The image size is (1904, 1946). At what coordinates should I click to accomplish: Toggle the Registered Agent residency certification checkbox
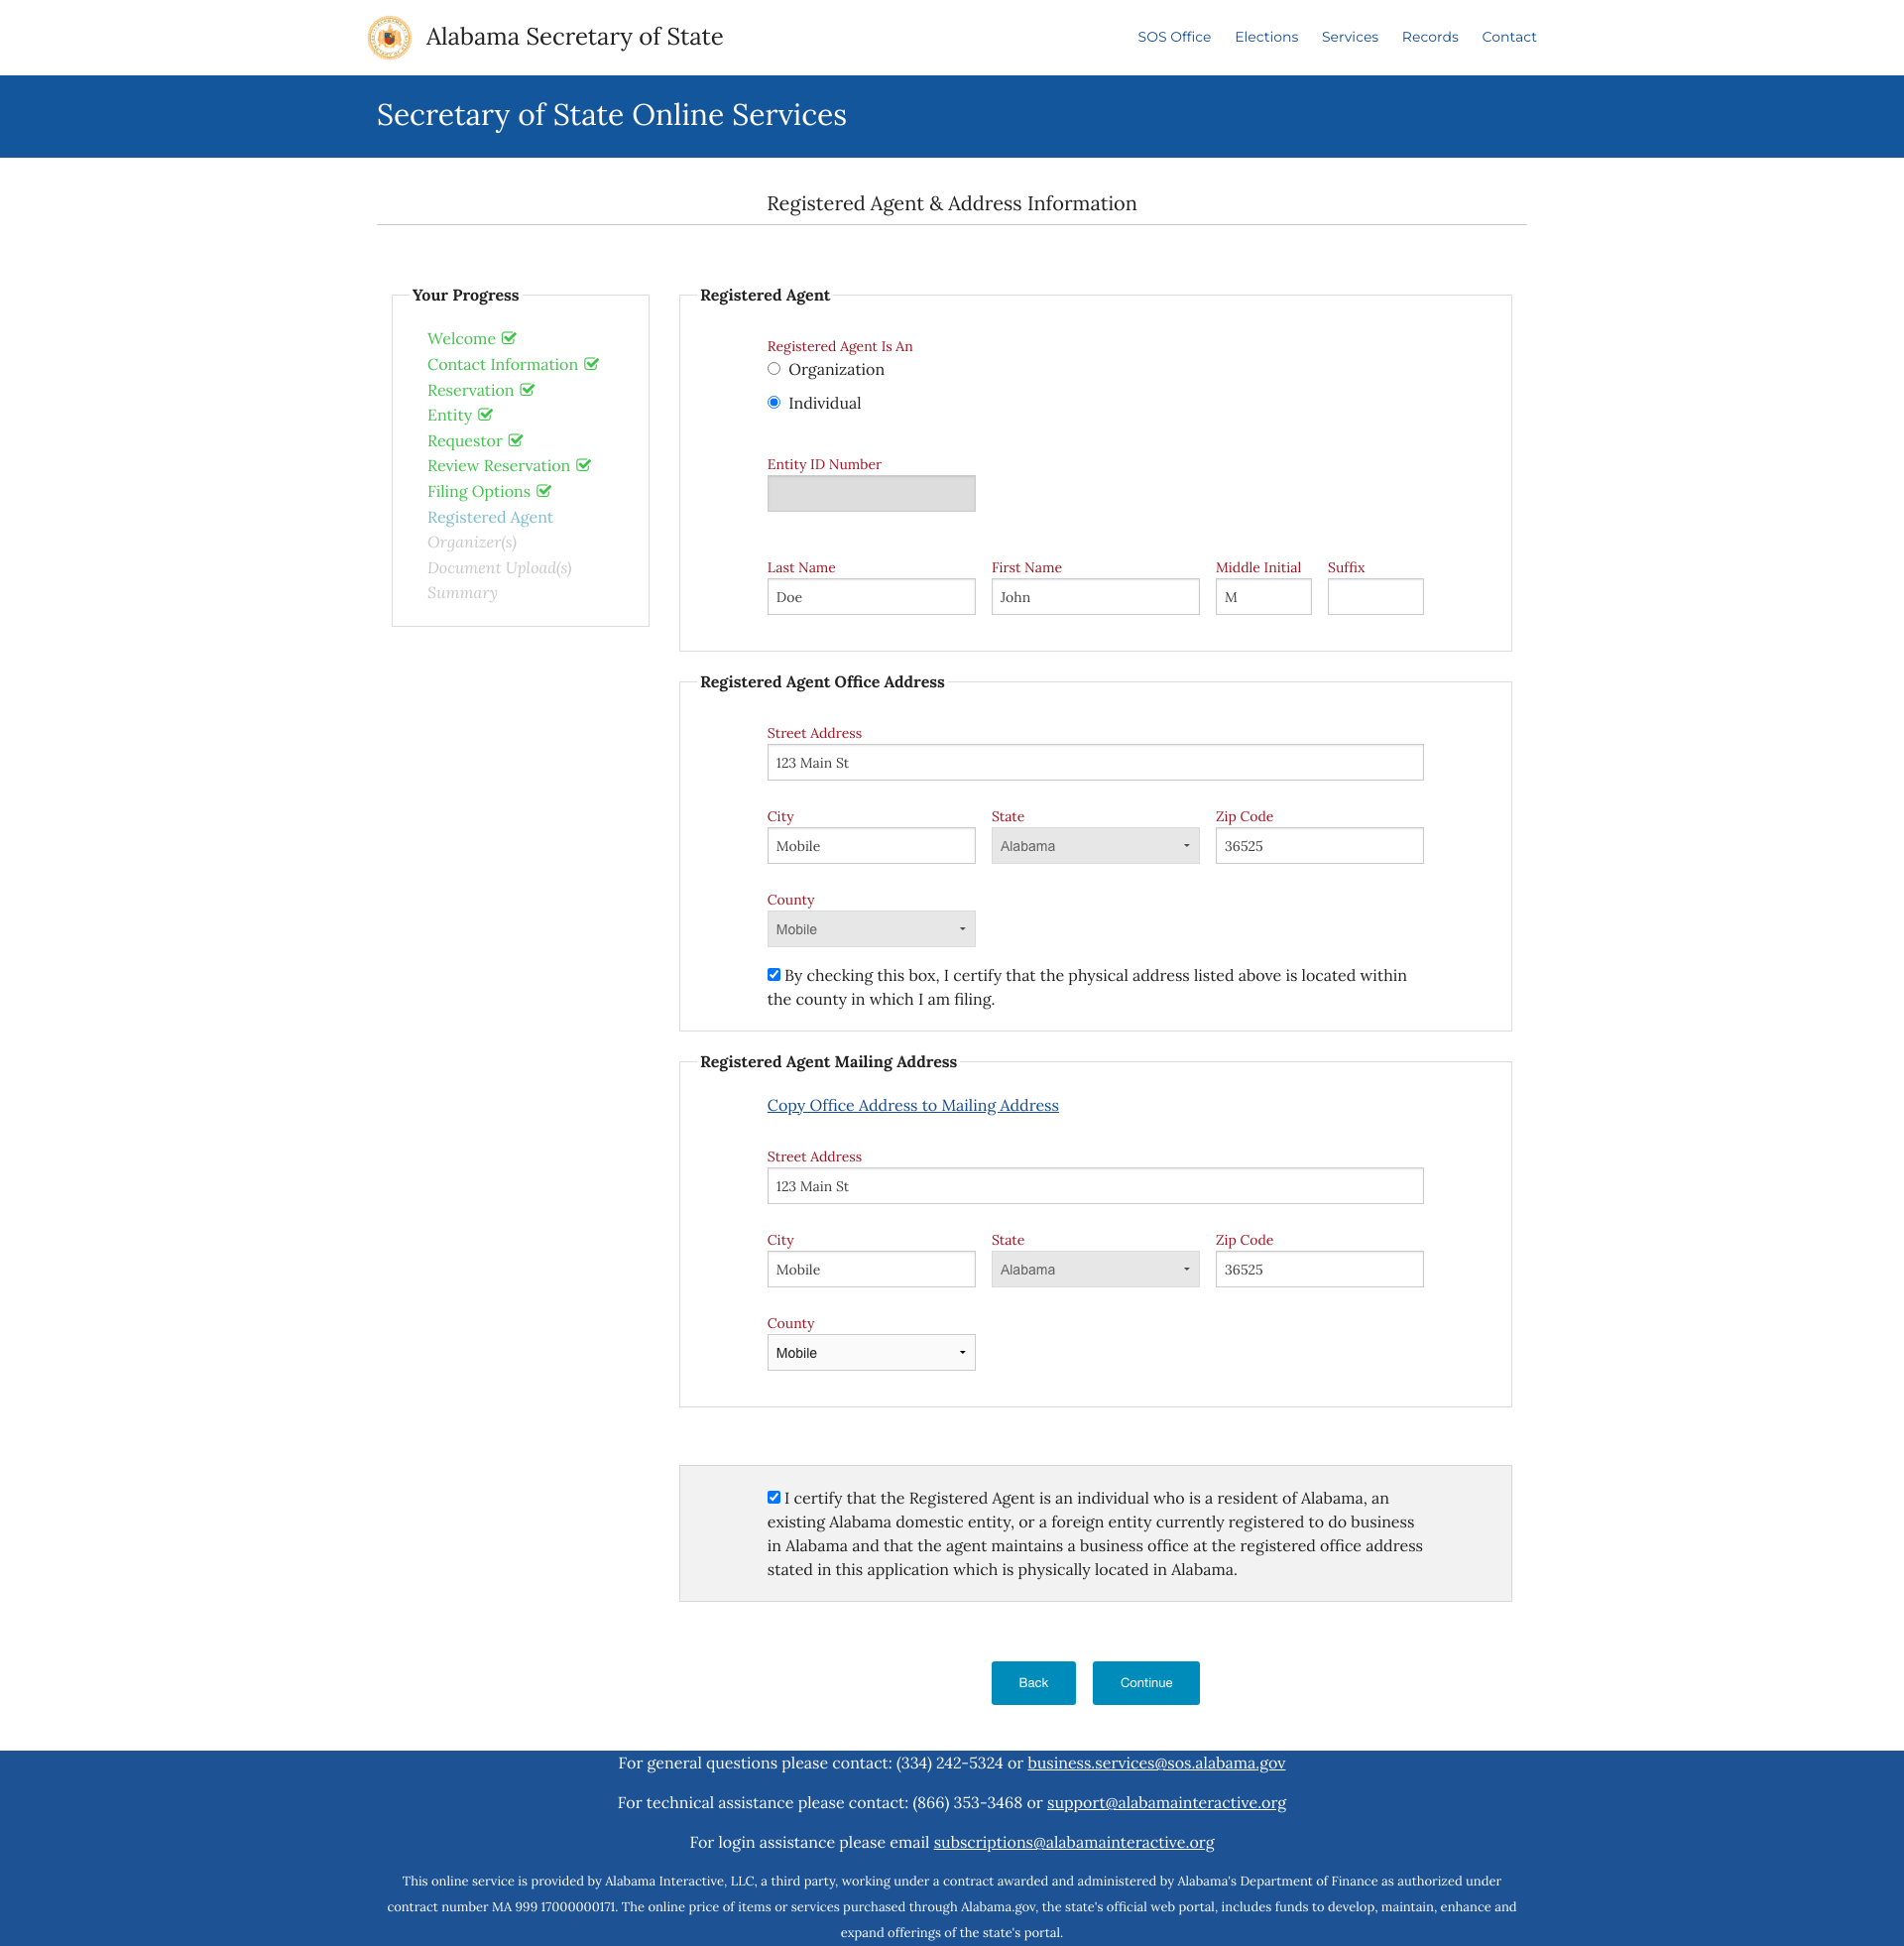774,1498
